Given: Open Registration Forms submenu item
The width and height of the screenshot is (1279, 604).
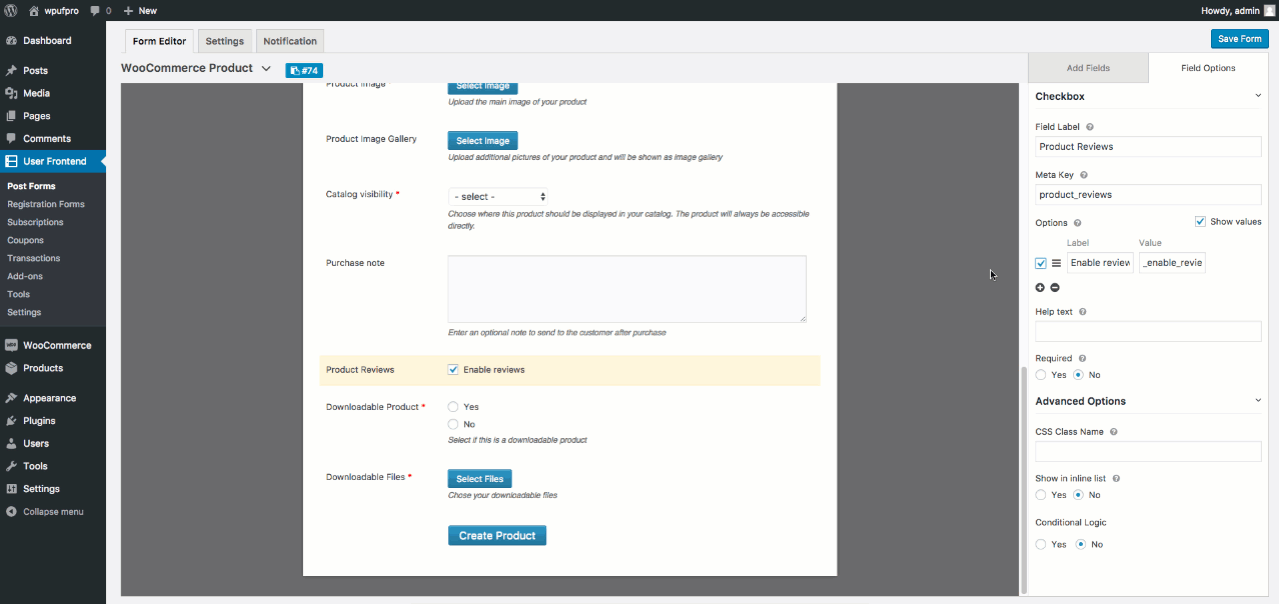Looking at the screenshot, I should [46, 204].
